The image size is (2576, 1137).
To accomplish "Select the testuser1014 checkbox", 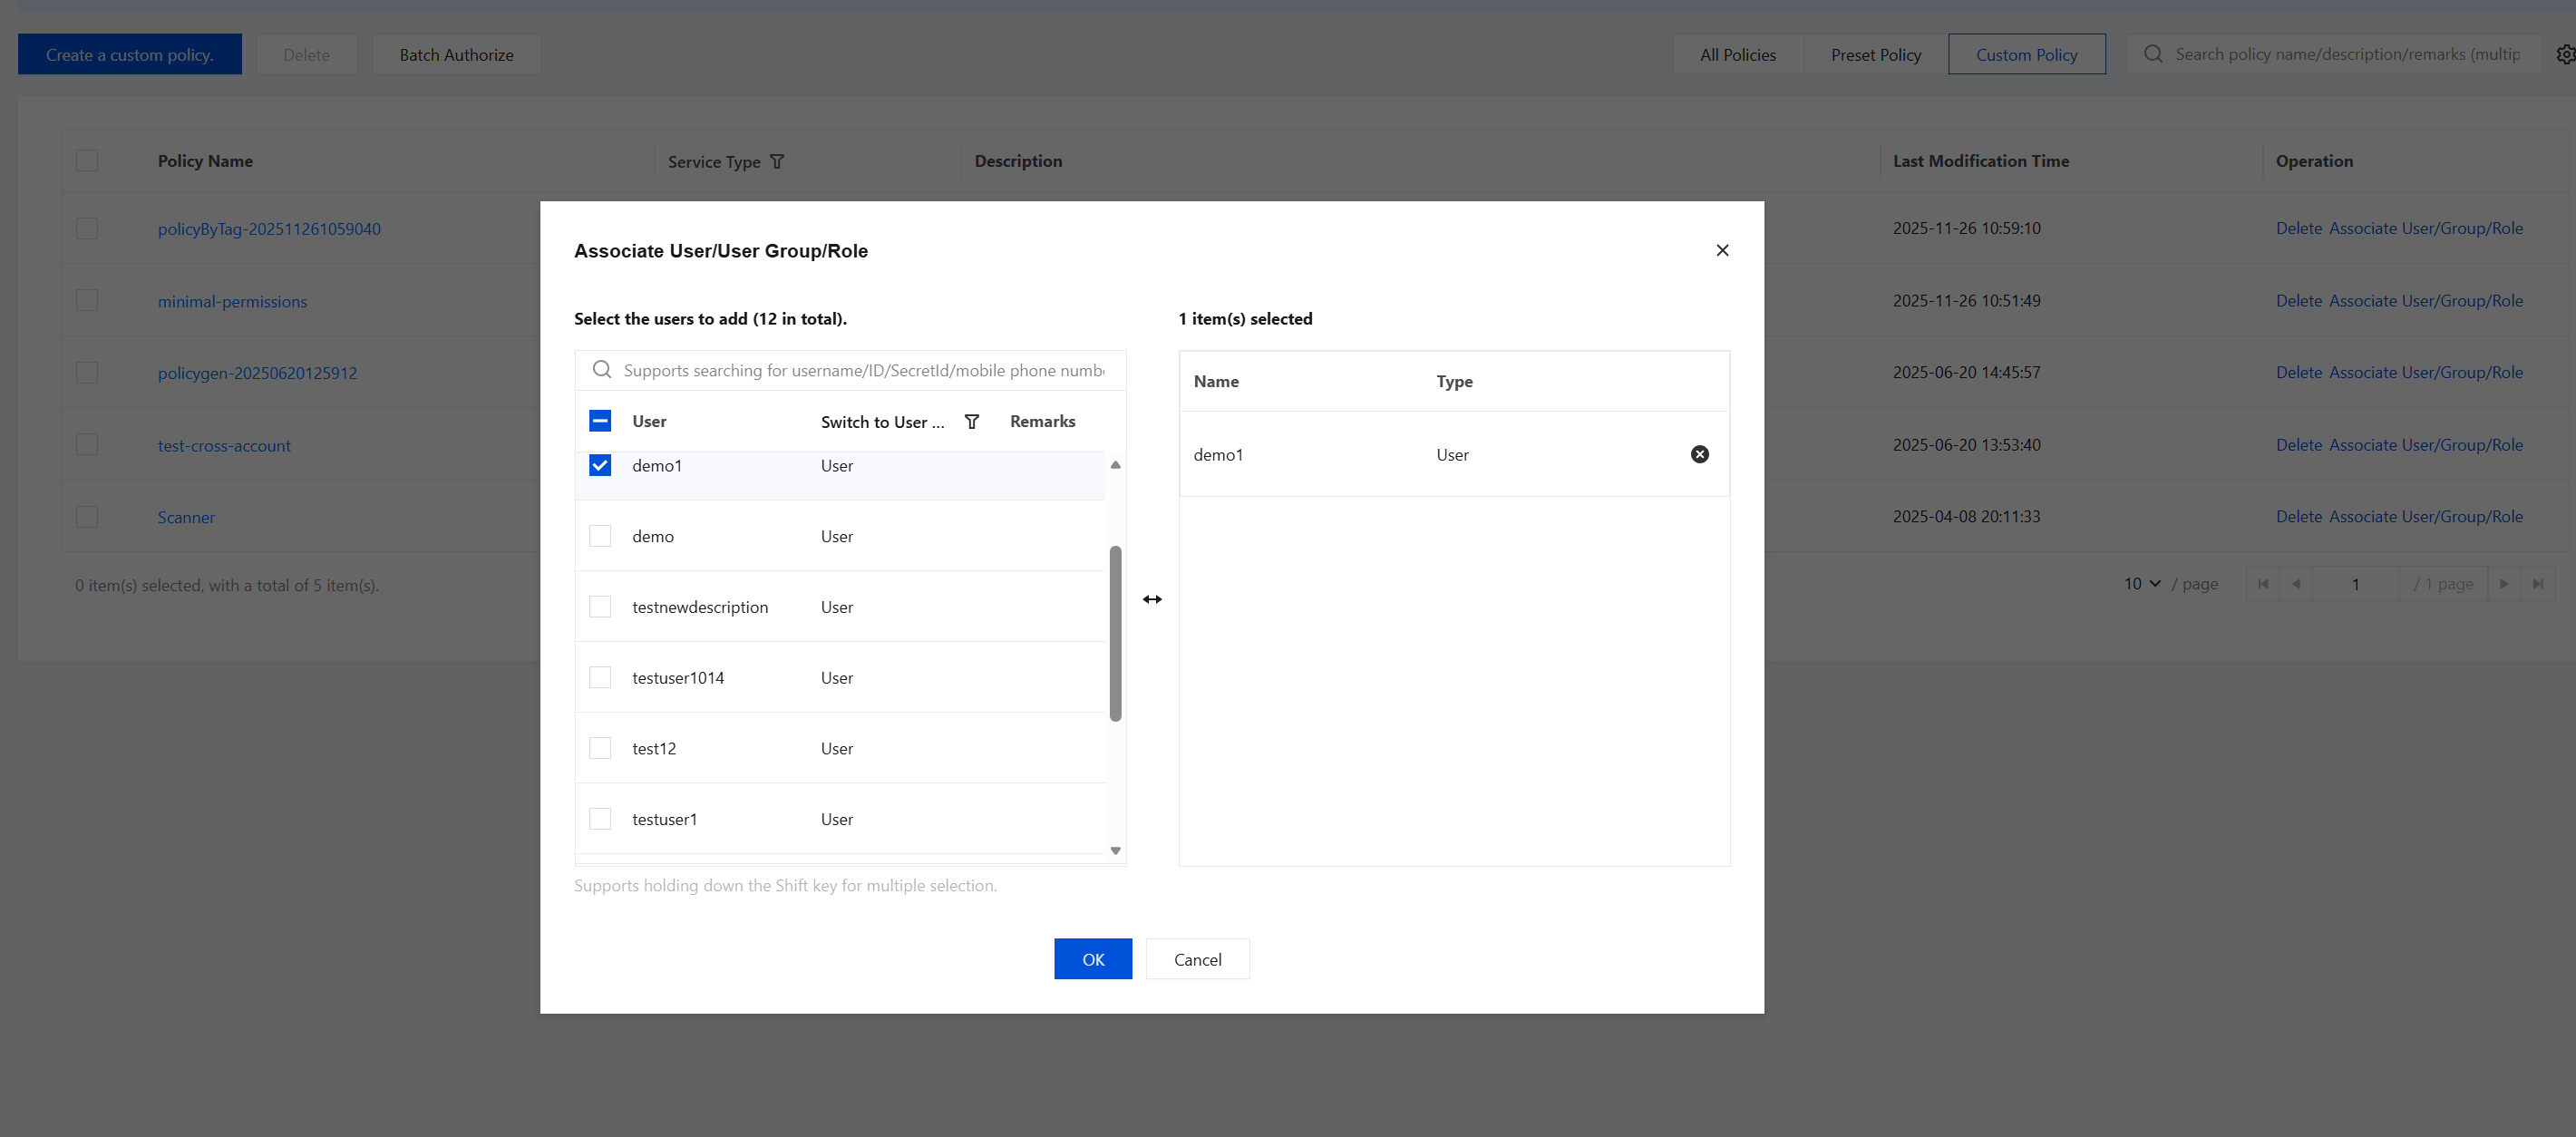I will click(600, 678).
